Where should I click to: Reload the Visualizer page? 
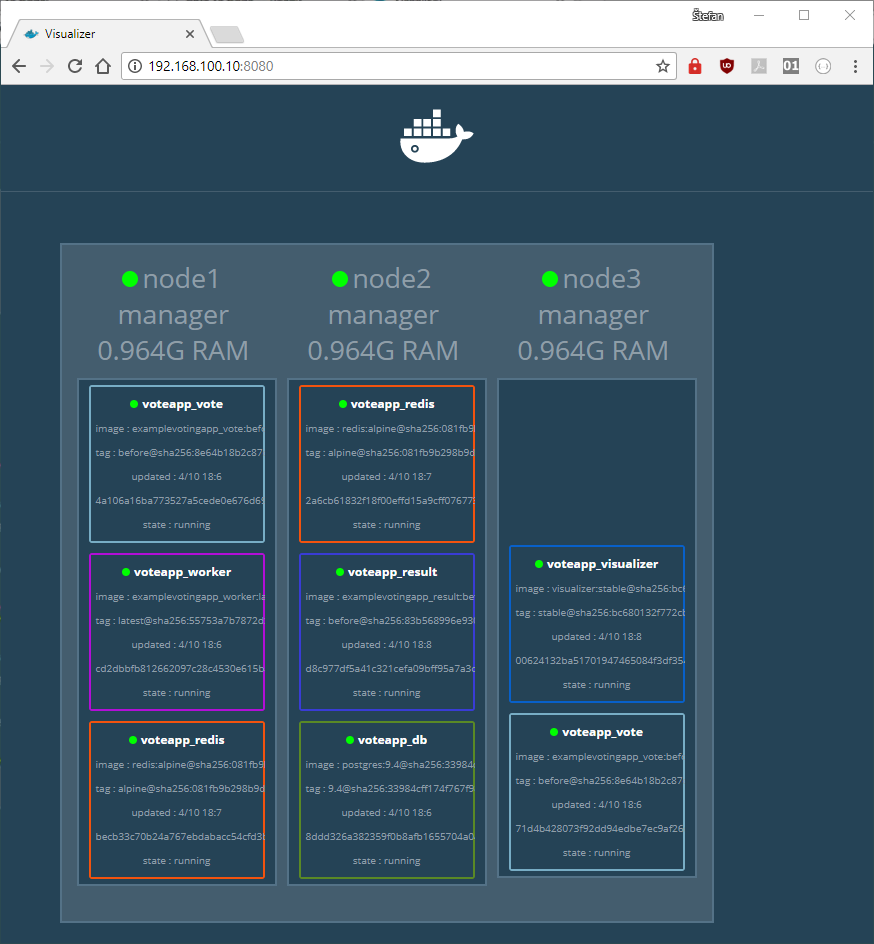coord(74,67)
